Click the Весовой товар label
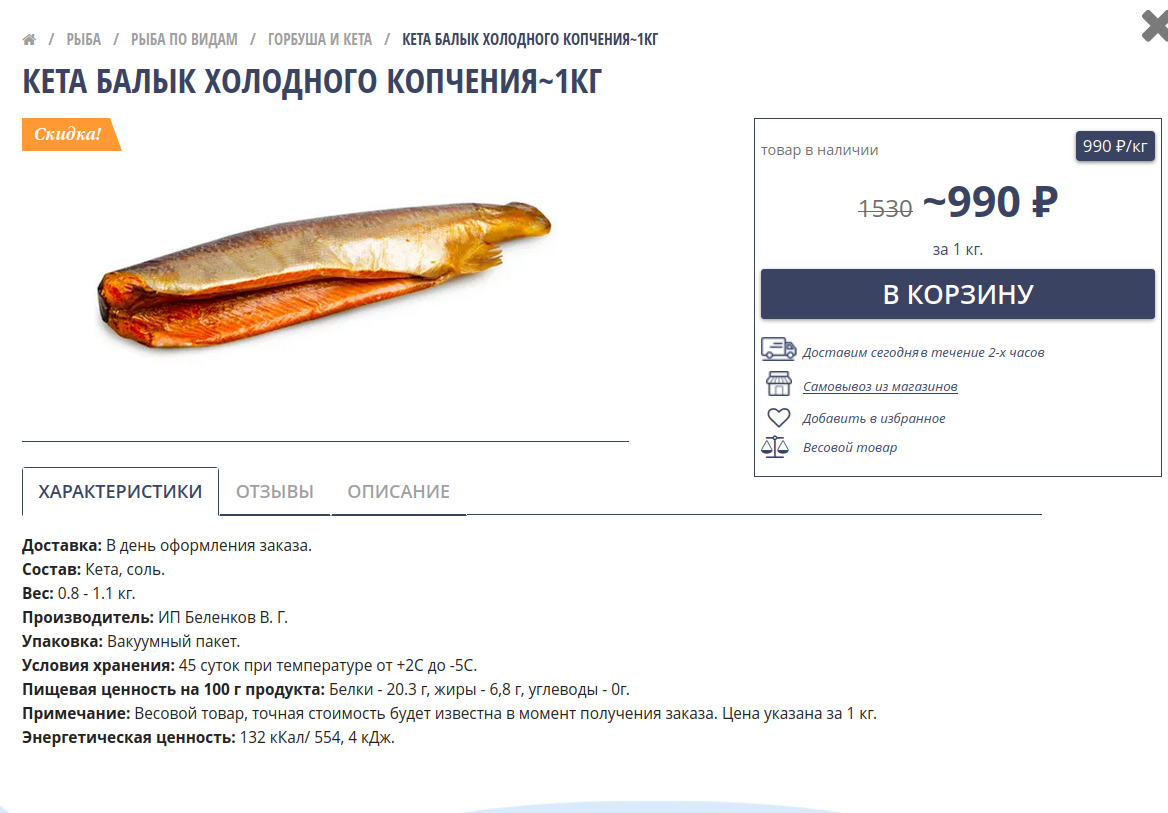 pos(849,447)
